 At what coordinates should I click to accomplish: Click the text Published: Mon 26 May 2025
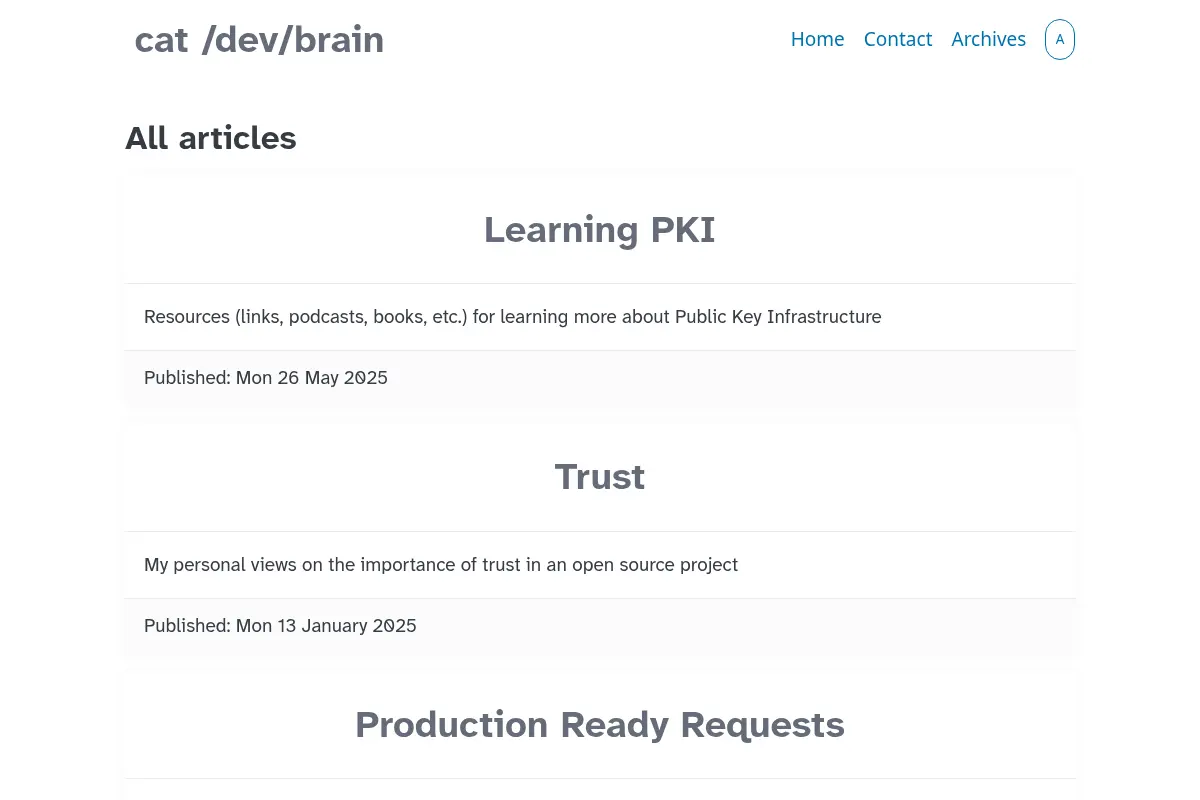[x=266, y=378]
